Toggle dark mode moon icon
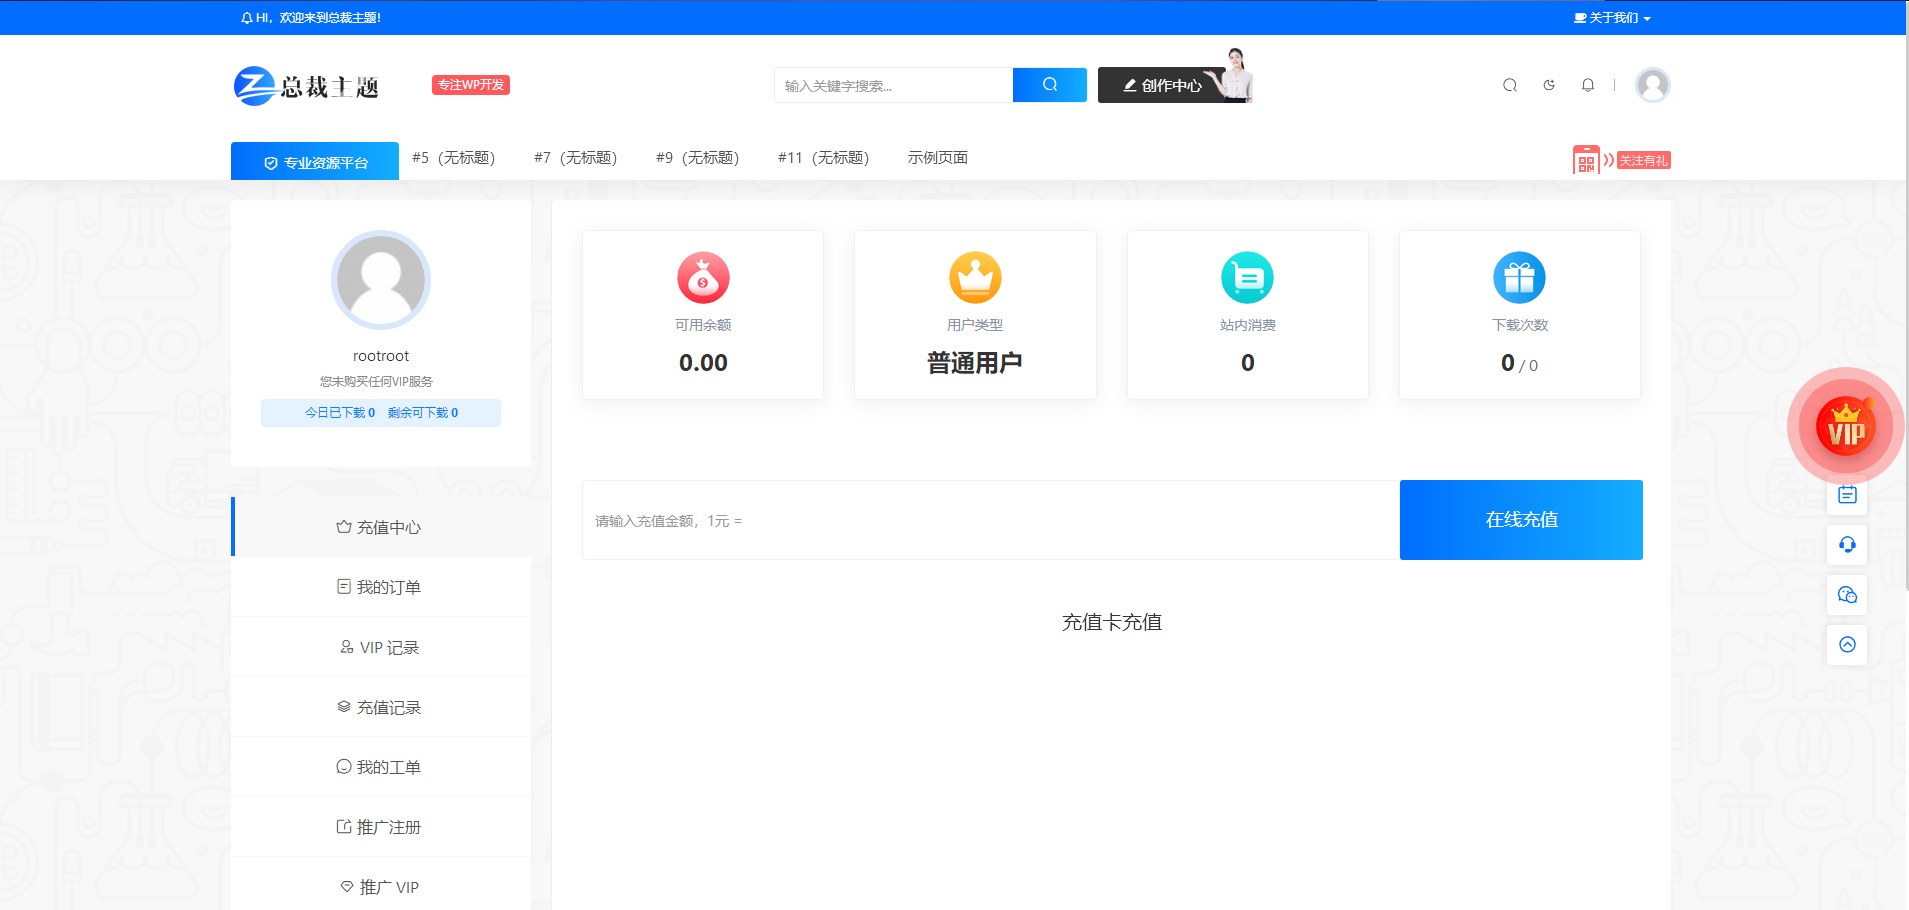Viewport: 1909px width, 910px height. 1549,85
